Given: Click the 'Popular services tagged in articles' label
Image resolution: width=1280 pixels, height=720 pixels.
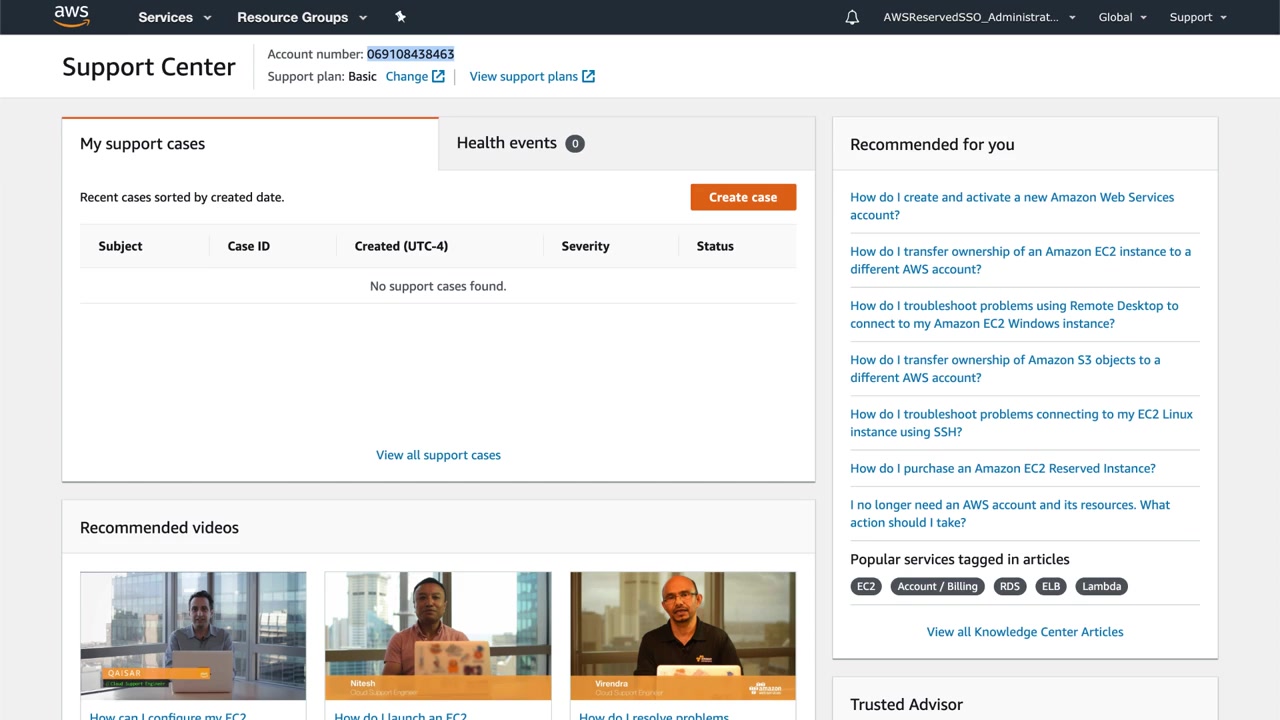Looking at the screenshot, I should [x=960, y=559].
